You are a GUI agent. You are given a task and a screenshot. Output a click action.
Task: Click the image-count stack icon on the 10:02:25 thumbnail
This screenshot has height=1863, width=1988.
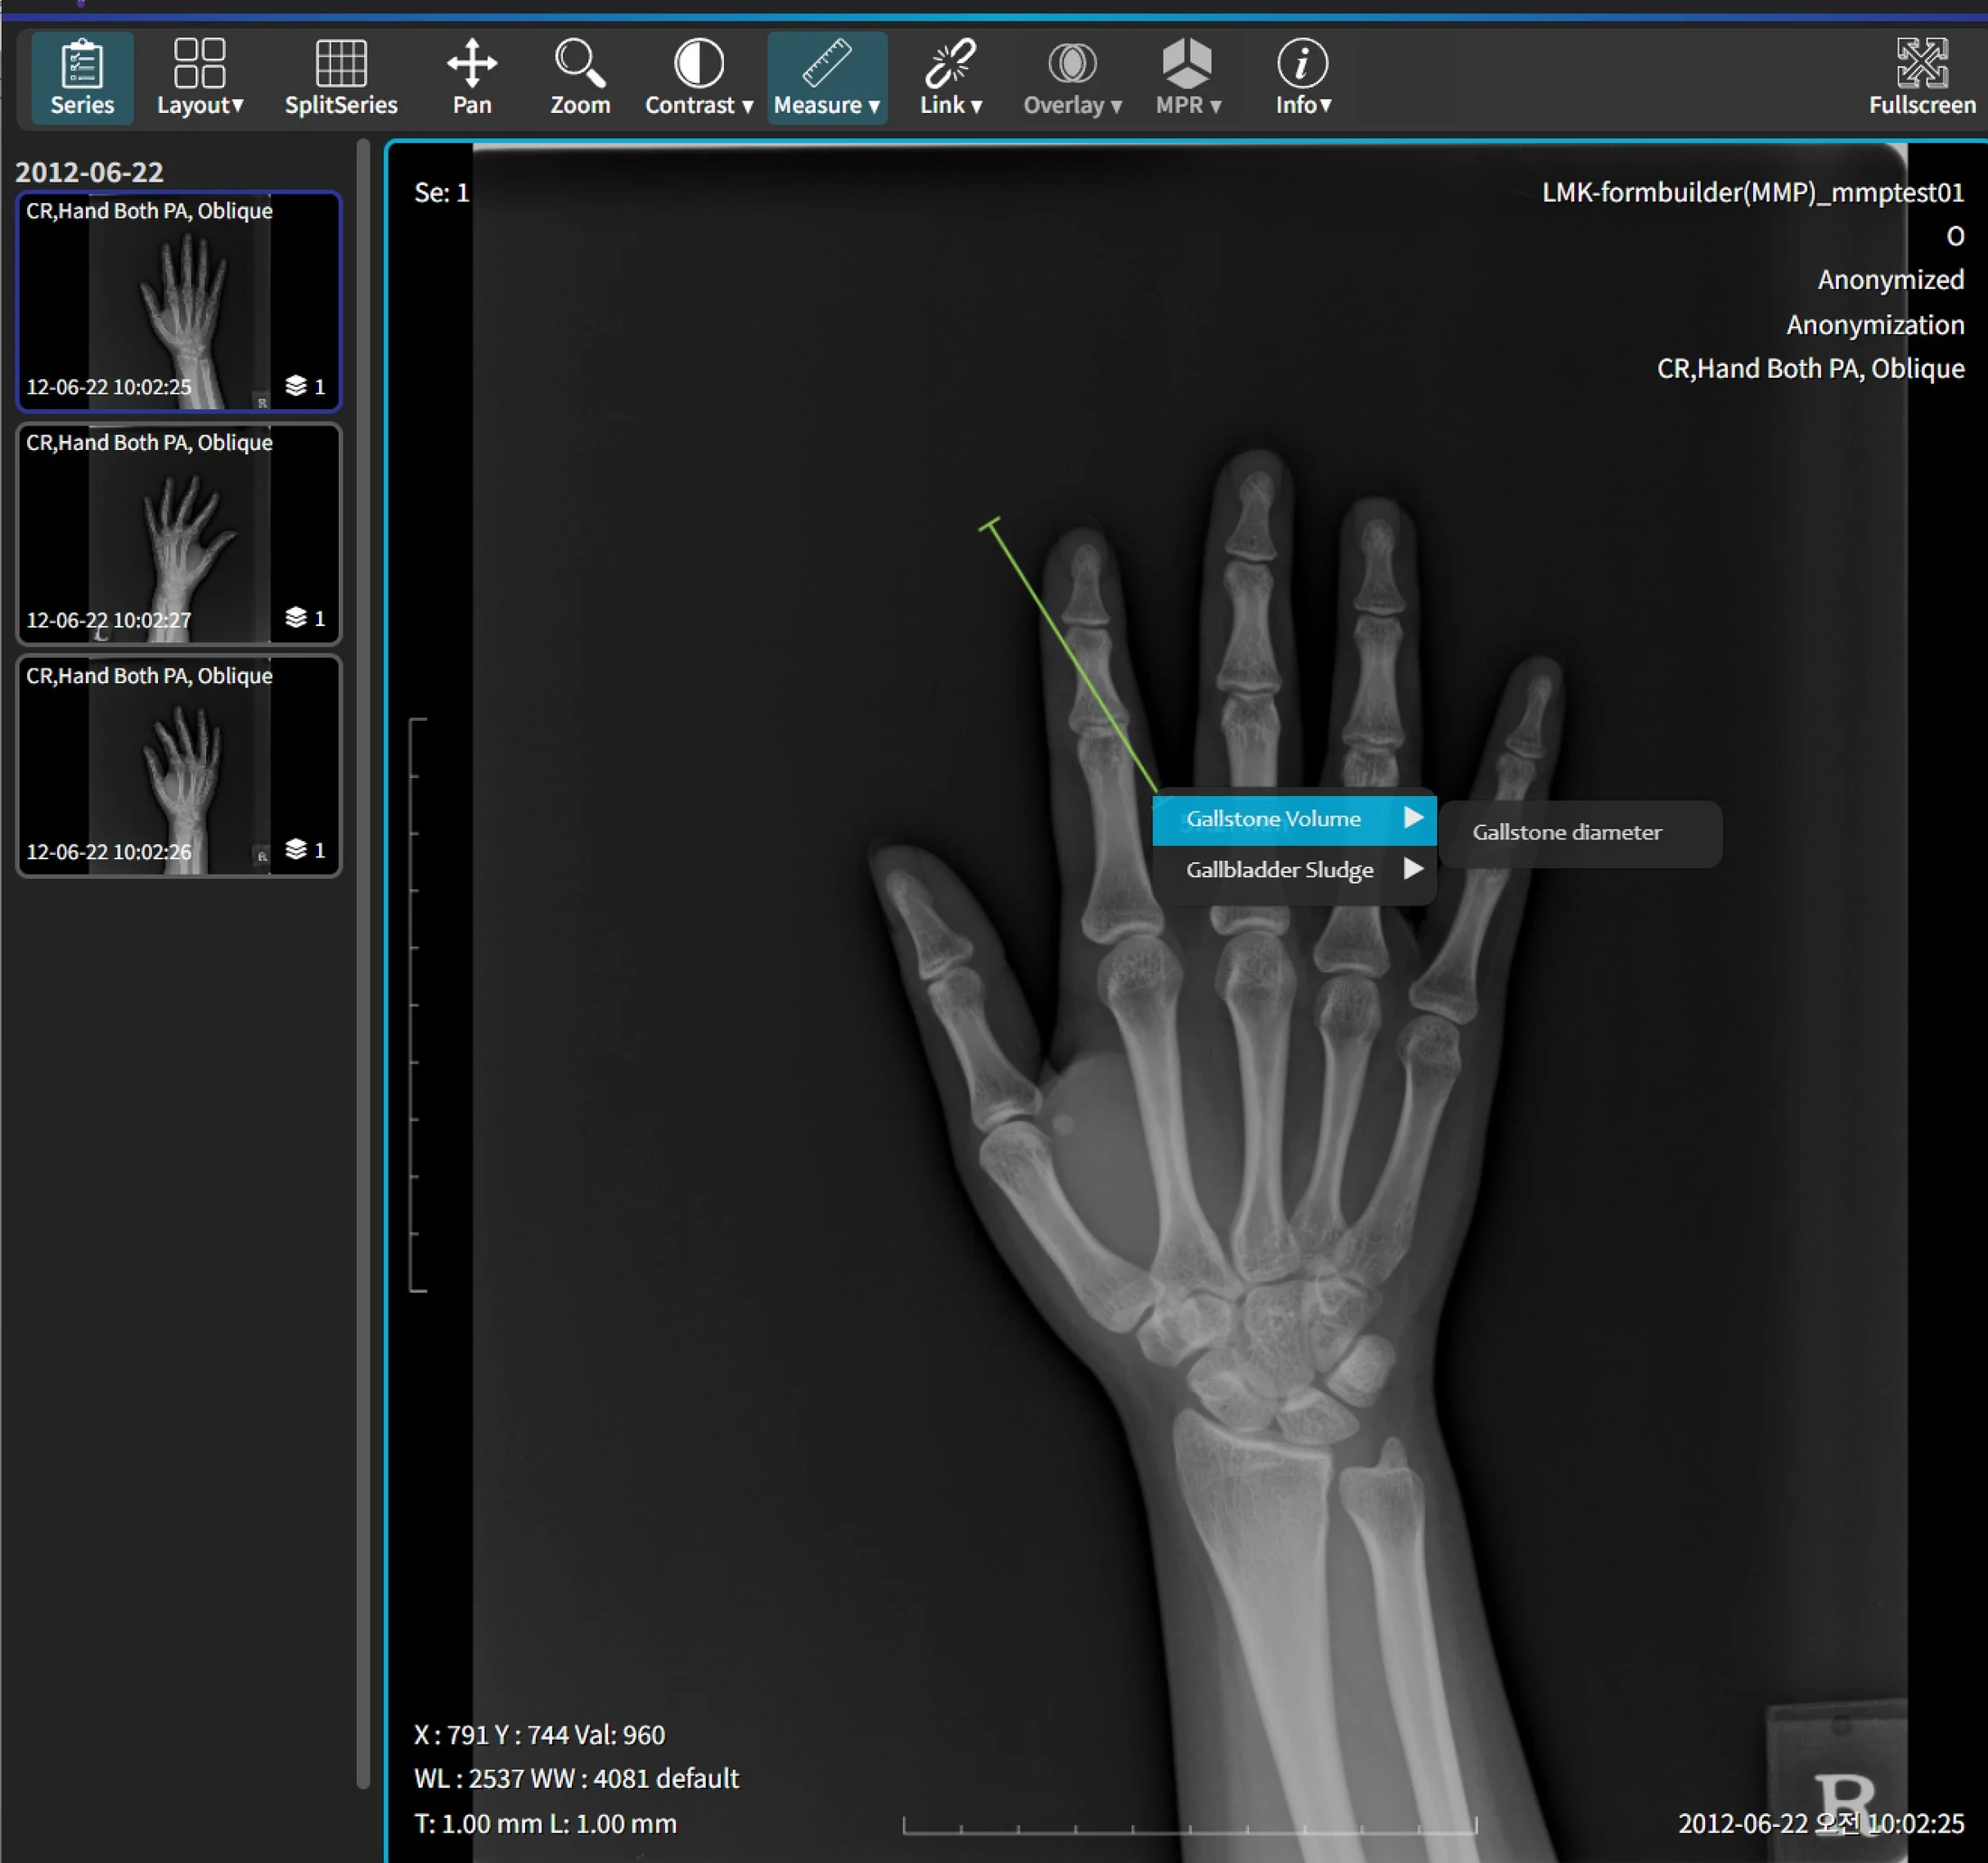click(x=296, y=386)
